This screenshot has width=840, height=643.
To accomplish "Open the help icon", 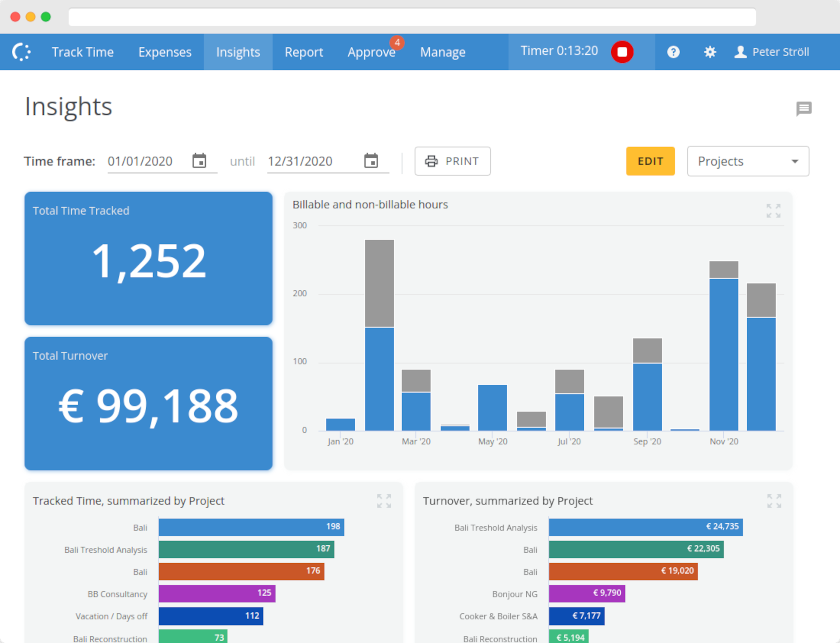I will (673, 51).
